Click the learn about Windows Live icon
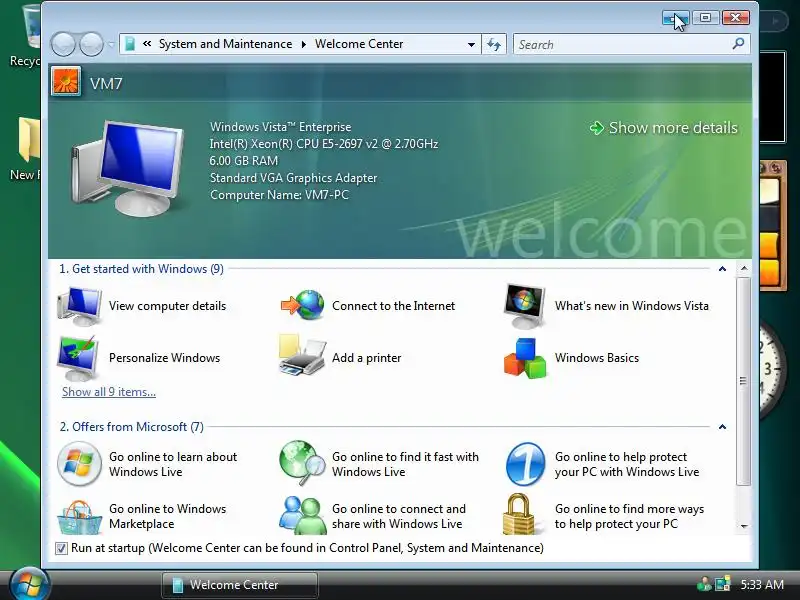800x600 pixels. [79, 463]
